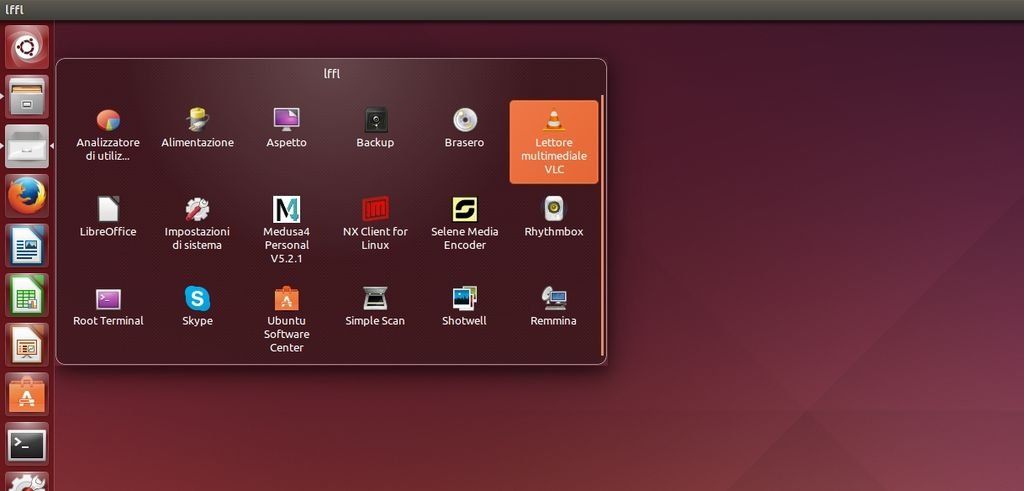Open the VLC media player launcher
This screenshot has height=491, width=1024.
pyautogui.click(x=553, y=123)
